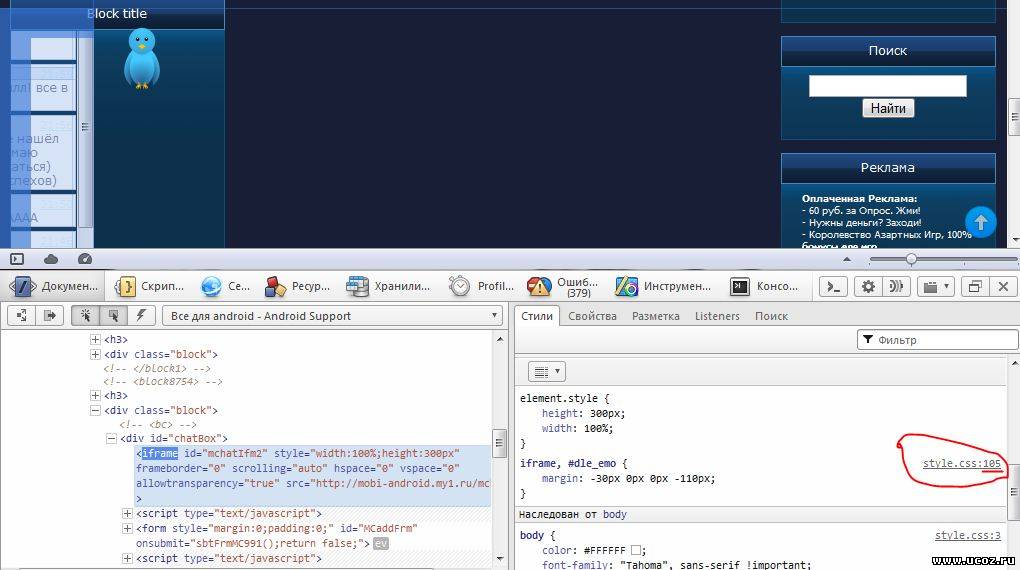The image size is (1020, 570).
Task: Open the Ресурсы (Resources) panel
Action: [297, 287]
